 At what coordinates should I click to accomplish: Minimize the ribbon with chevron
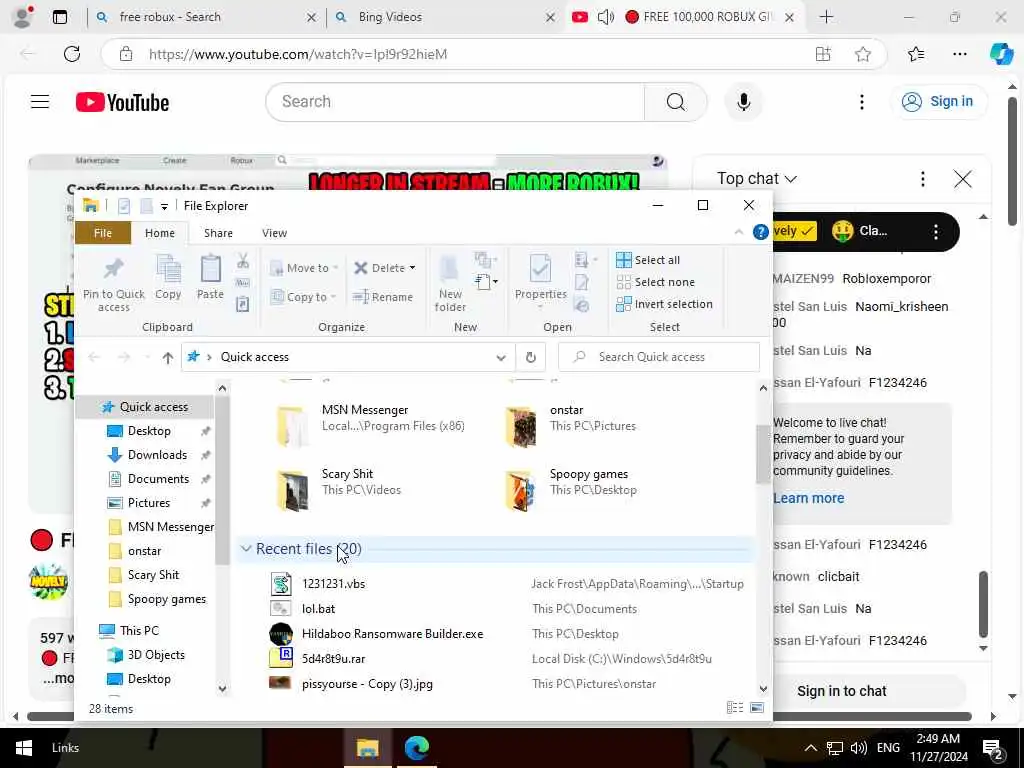click(739, 232)
